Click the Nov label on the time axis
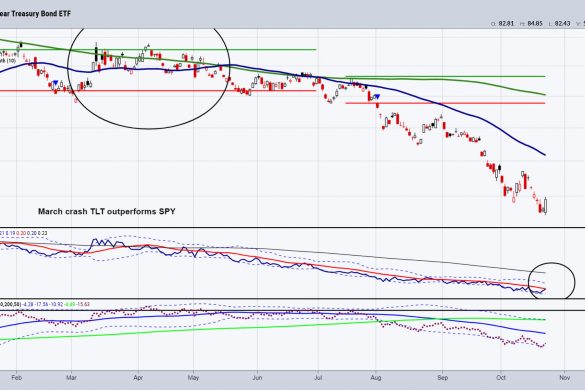585x390 pixels. pos(564,378)
